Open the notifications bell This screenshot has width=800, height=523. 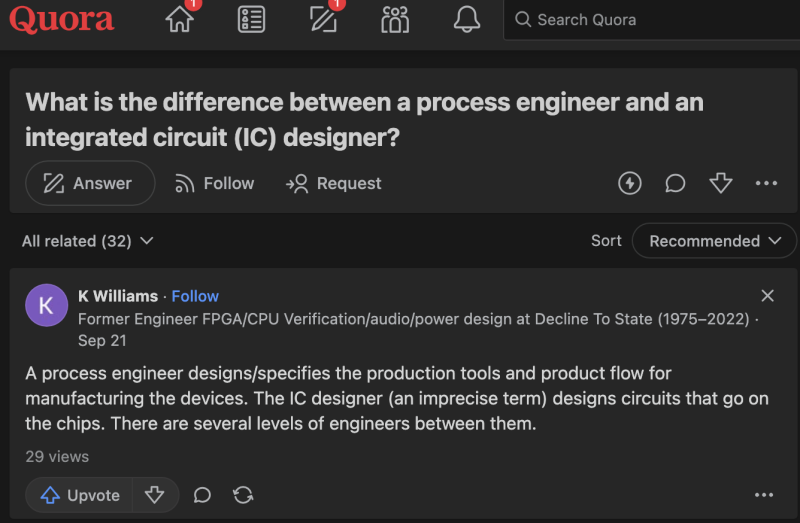(x=467, y=19)
